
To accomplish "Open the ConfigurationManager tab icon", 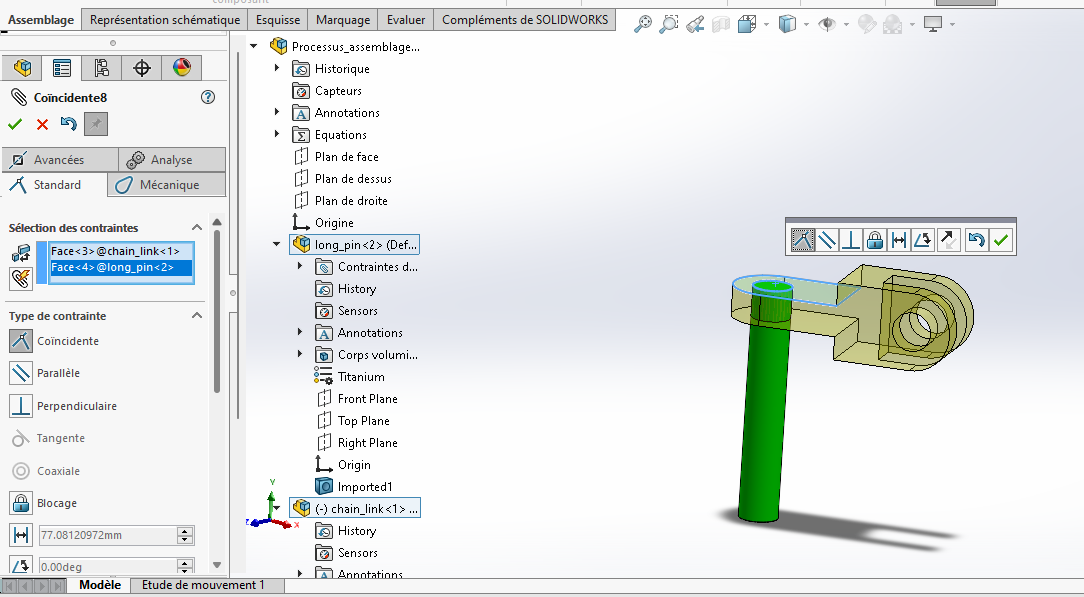I will (101, 68).
